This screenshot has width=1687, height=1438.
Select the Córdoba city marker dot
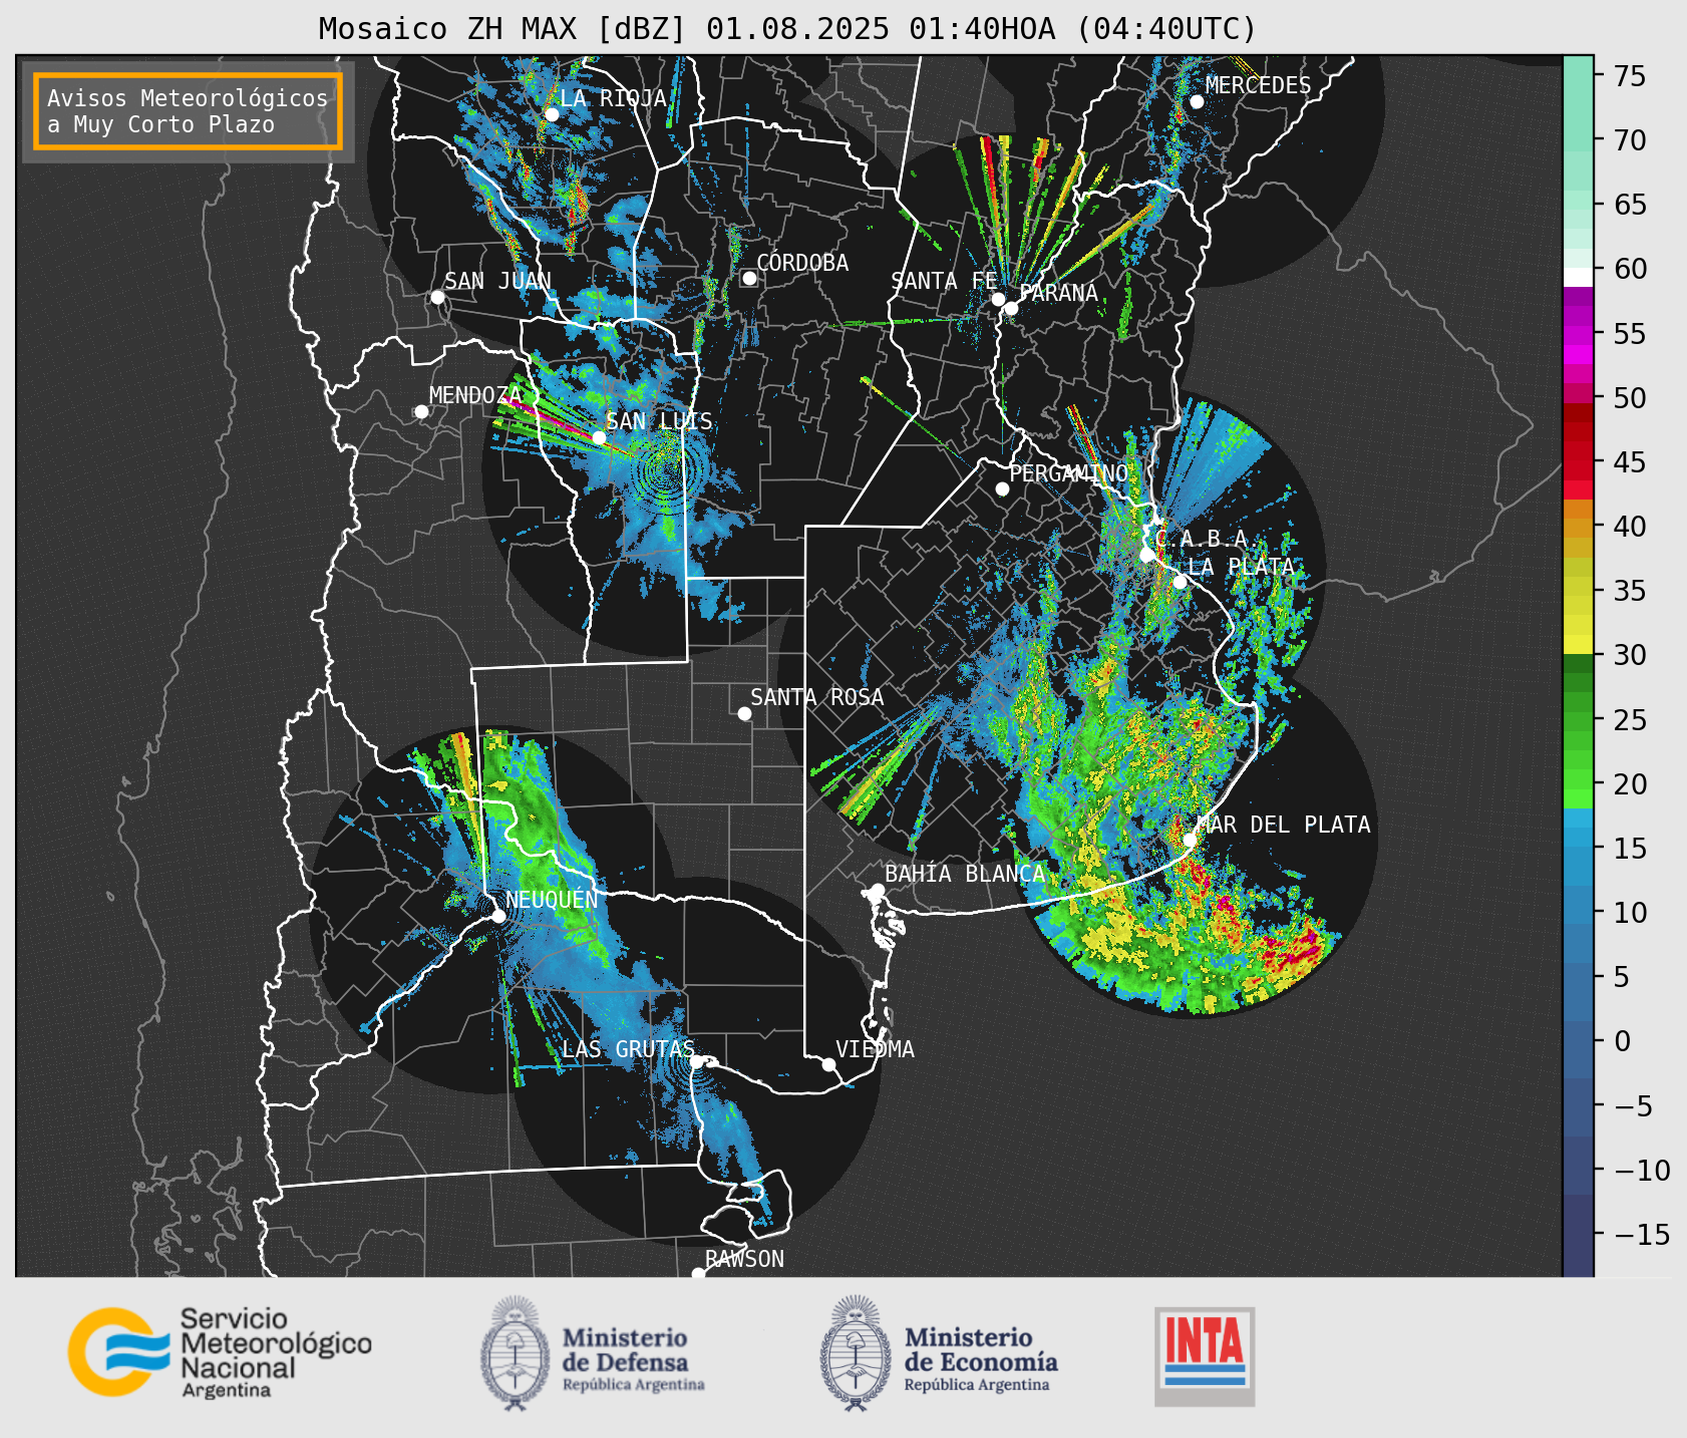coord(749,278)
